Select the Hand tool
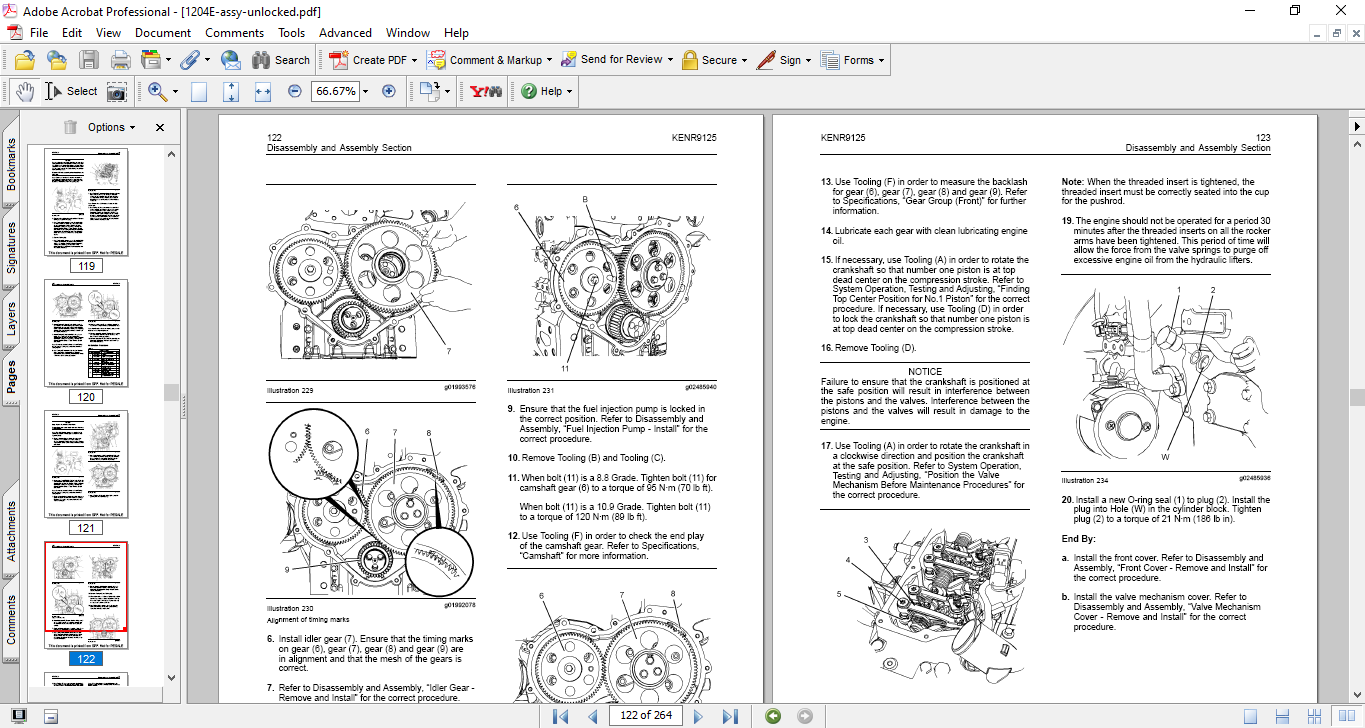Image resolution: width=1365 pixels, height=728 pixels. 25,91
